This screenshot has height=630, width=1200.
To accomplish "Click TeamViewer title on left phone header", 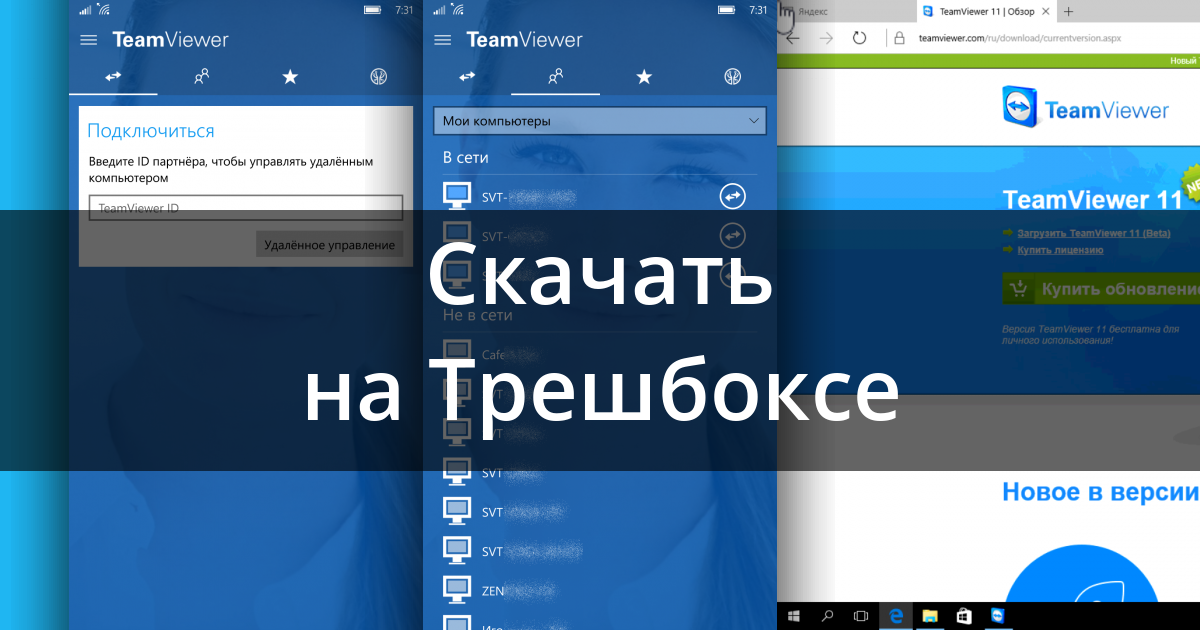I will [x=170, y=40].
